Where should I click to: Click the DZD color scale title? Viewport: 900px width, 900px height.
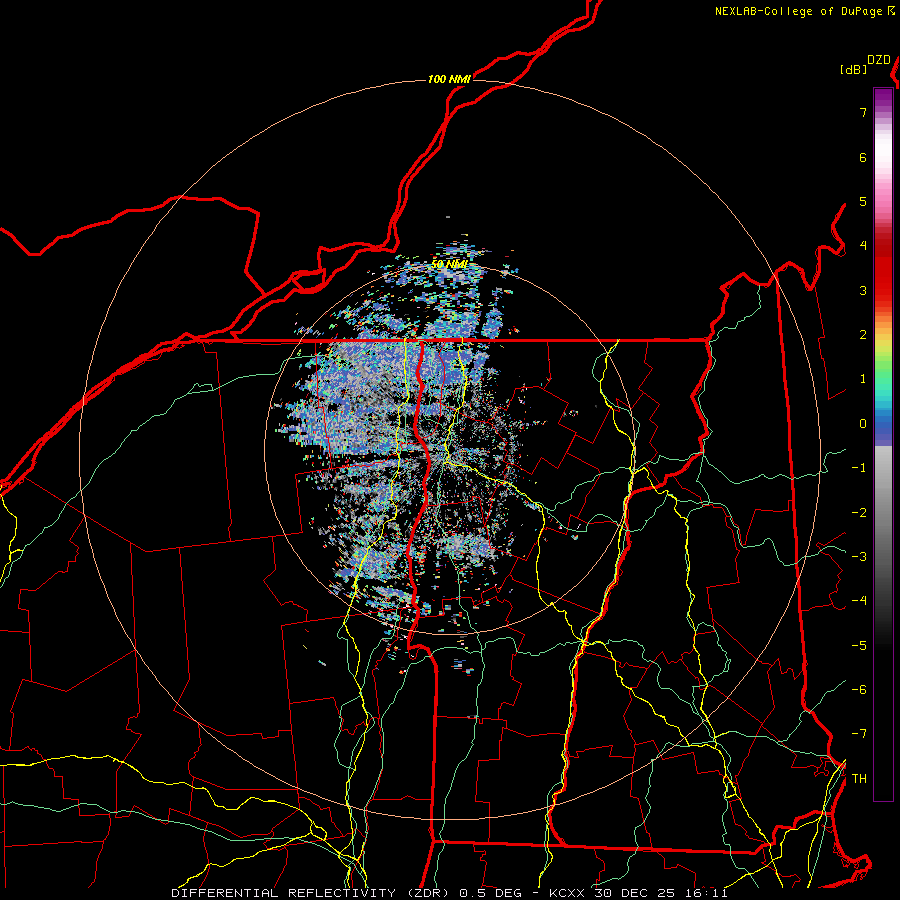click(x=879, y=60)
